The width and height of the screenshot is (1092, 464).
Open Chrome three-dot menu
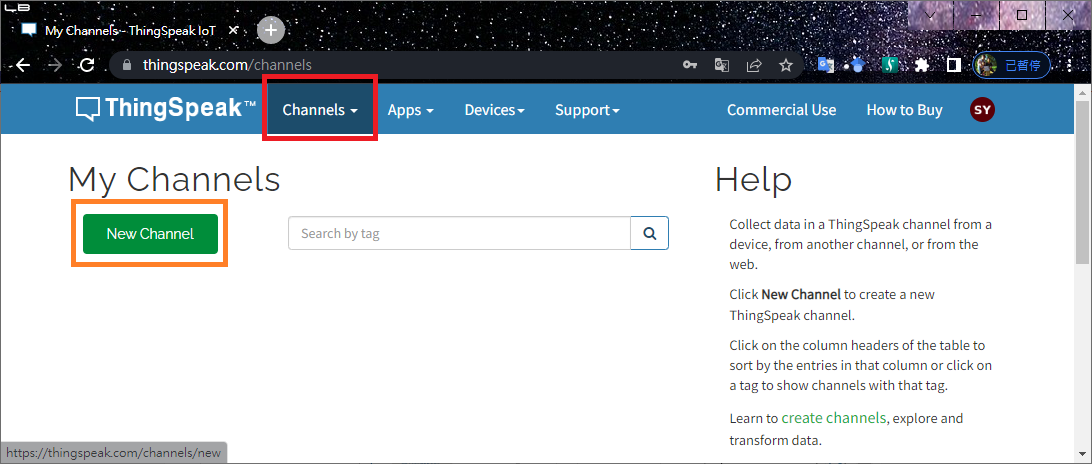pos(1070,65)
